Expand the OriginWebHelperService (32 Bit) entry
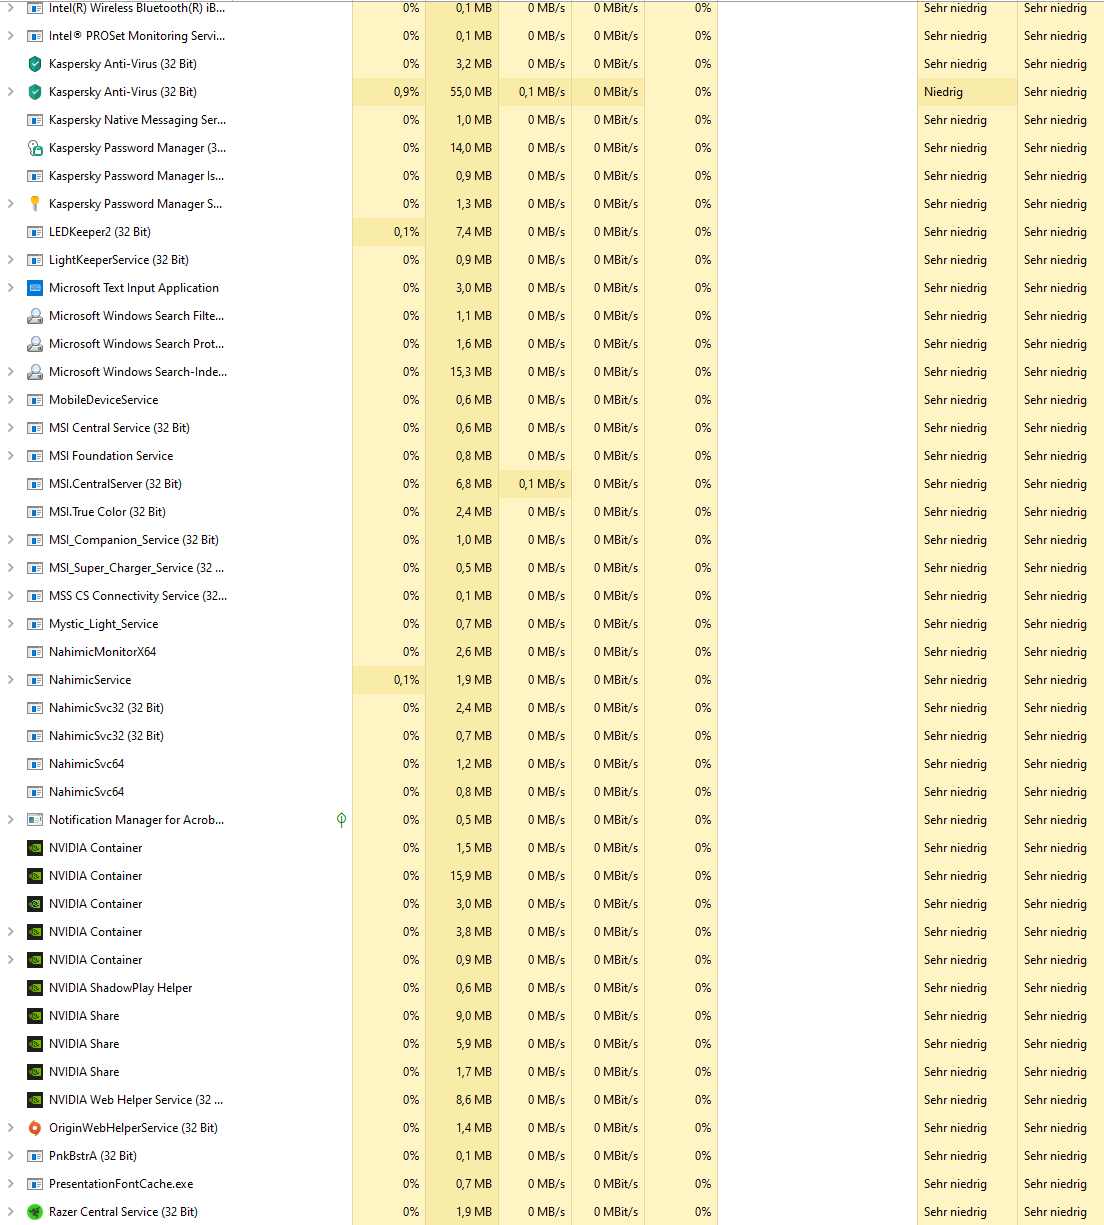Image resolution: width=1104 pixels, height=1225 pixels. coord(10,1128)
